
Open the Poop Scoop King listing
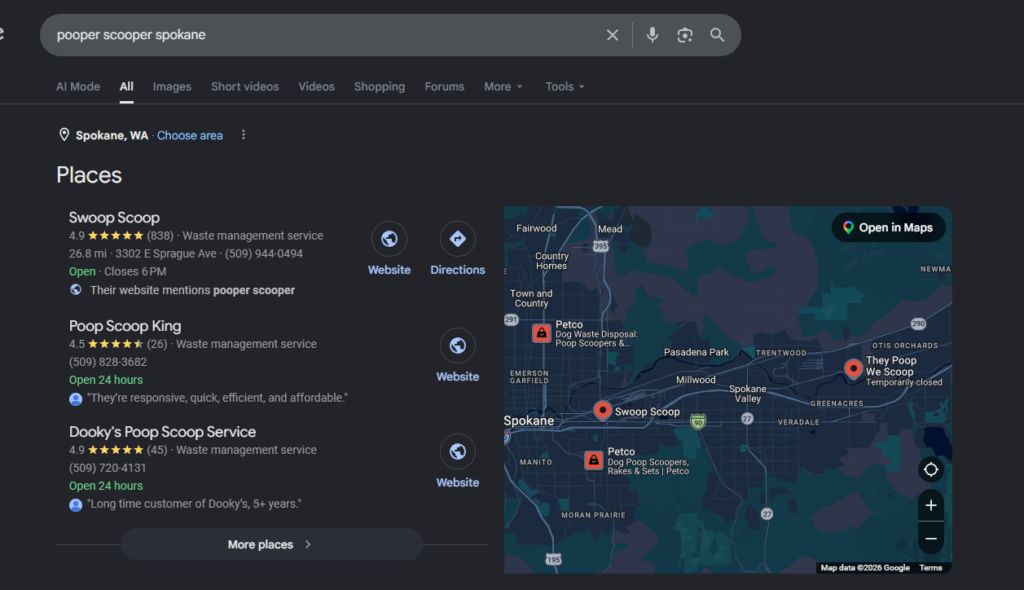point(125,326)
